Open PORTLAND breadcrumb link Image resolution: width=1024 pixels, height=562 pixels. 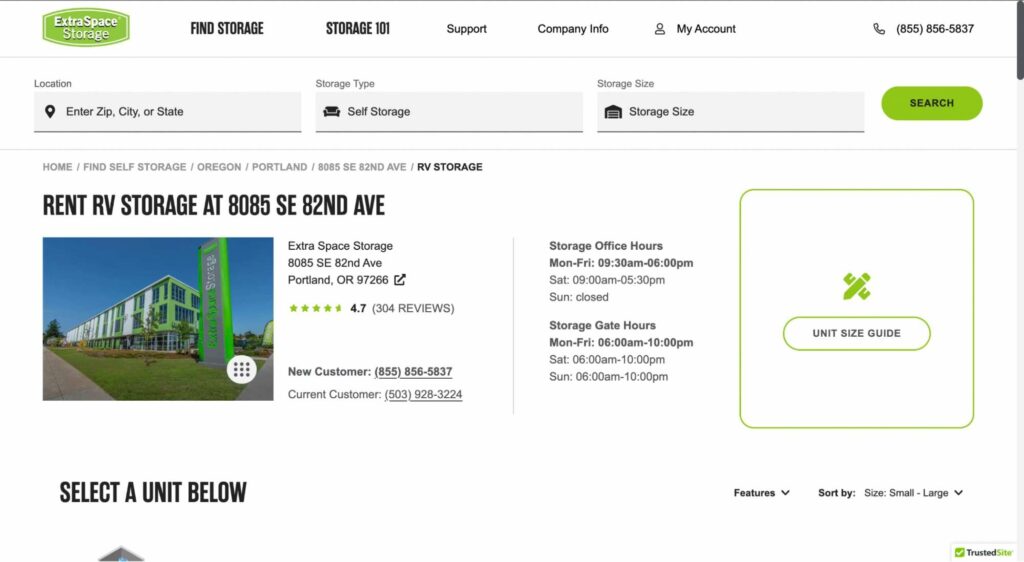(x=280, y=167)
